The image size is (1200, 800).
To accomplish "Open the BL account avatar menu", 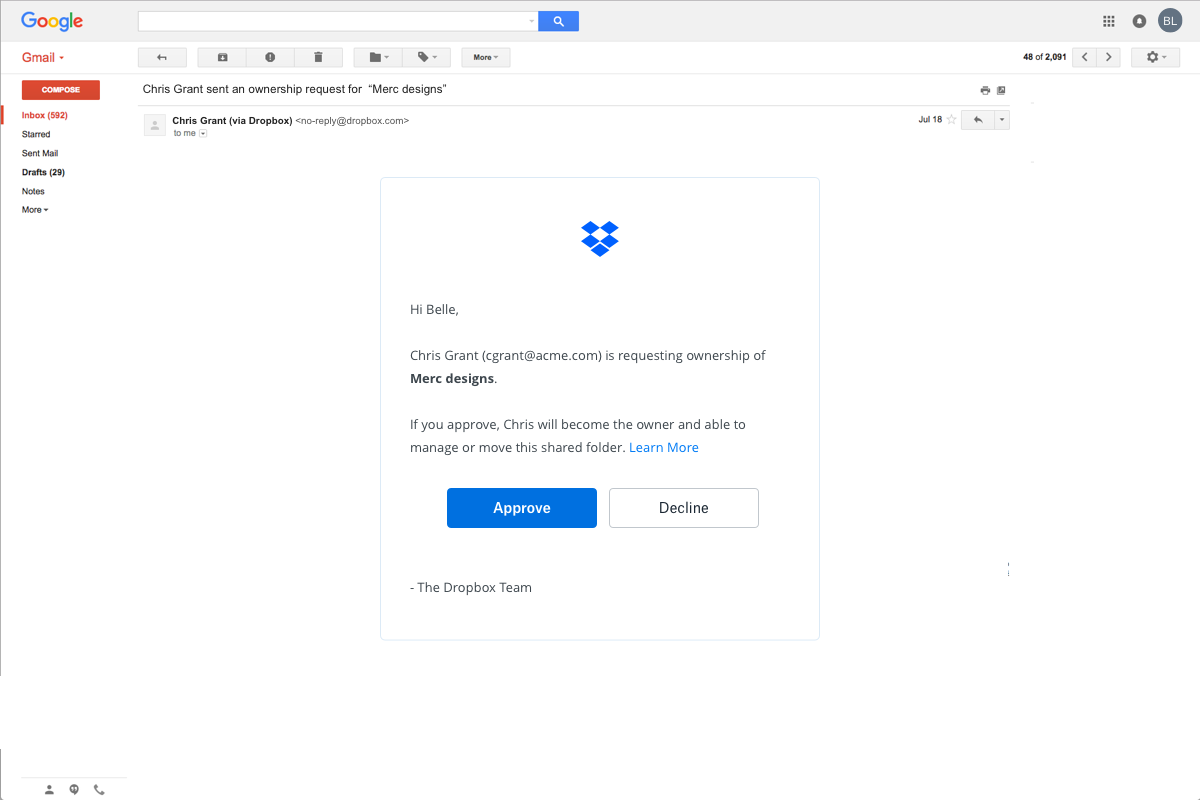I will coord(1170,21).
